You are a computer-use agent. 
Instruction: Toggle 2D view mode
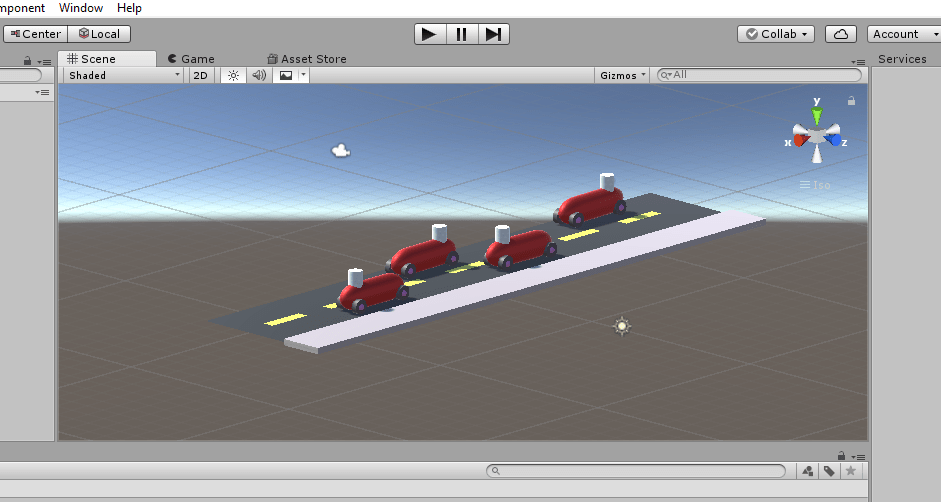click(x=201, y=75)
